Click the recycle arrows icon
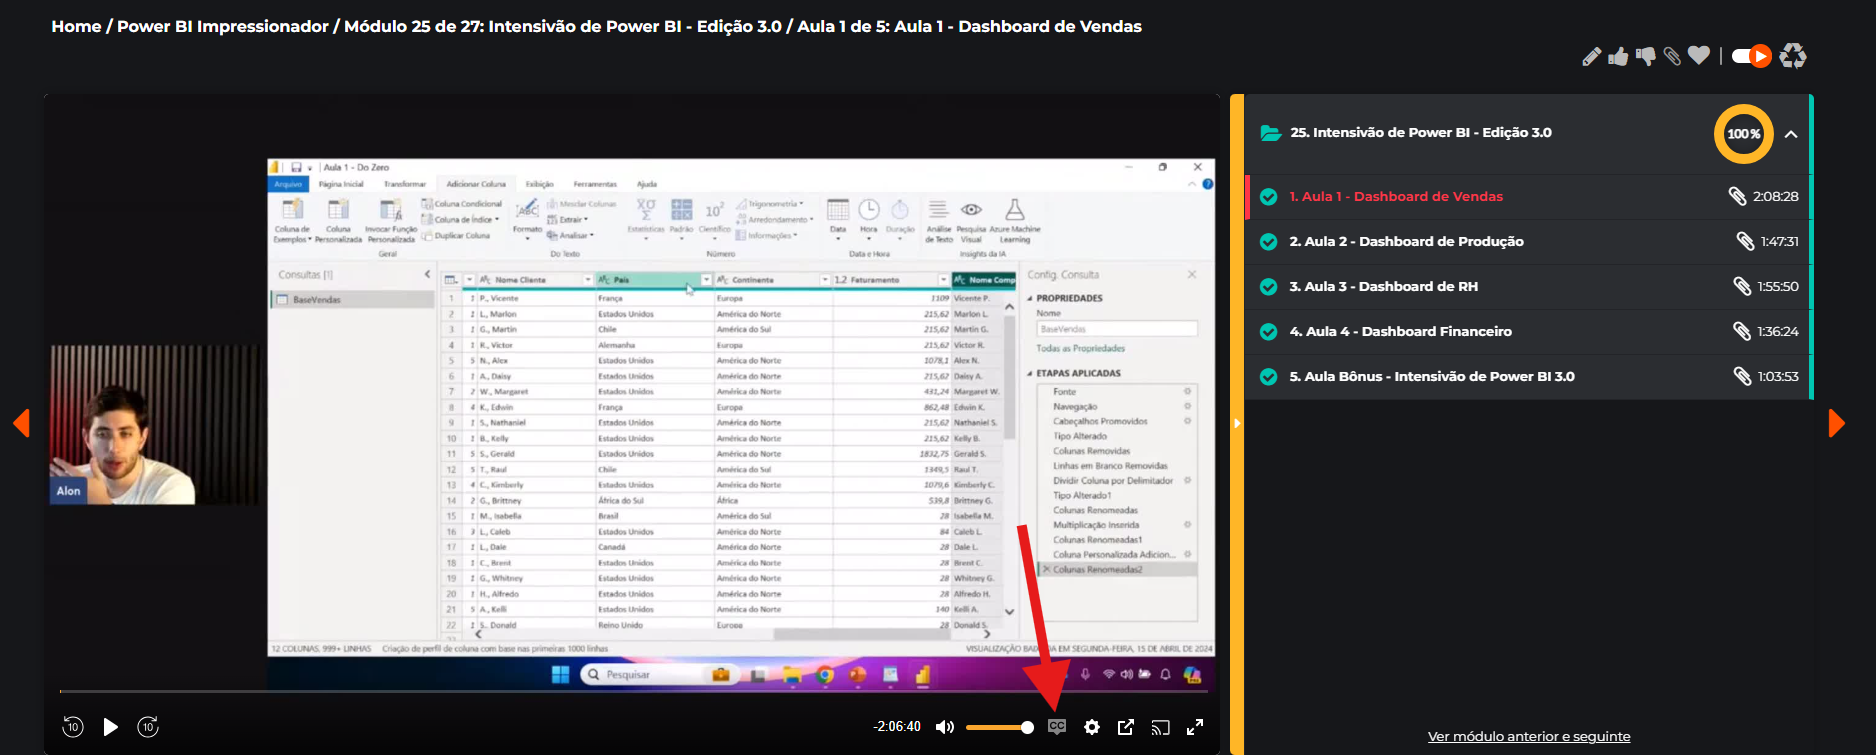Image resolution: width=1876 pixels, height=755 pixels. click(1793, 56)
